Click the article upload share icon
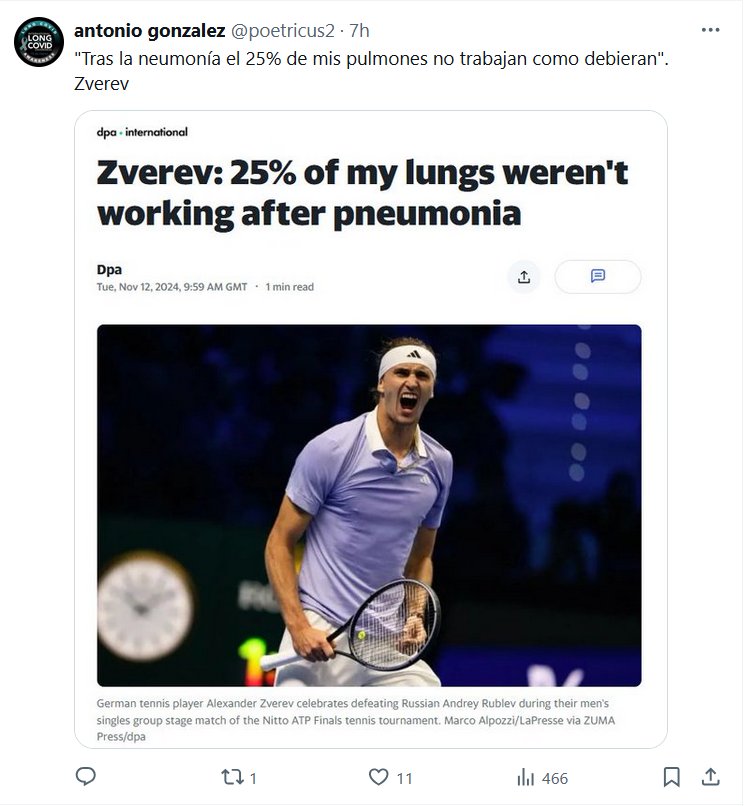Image resolution: width=744 pixels, height=806 pixels. point(523,277)
